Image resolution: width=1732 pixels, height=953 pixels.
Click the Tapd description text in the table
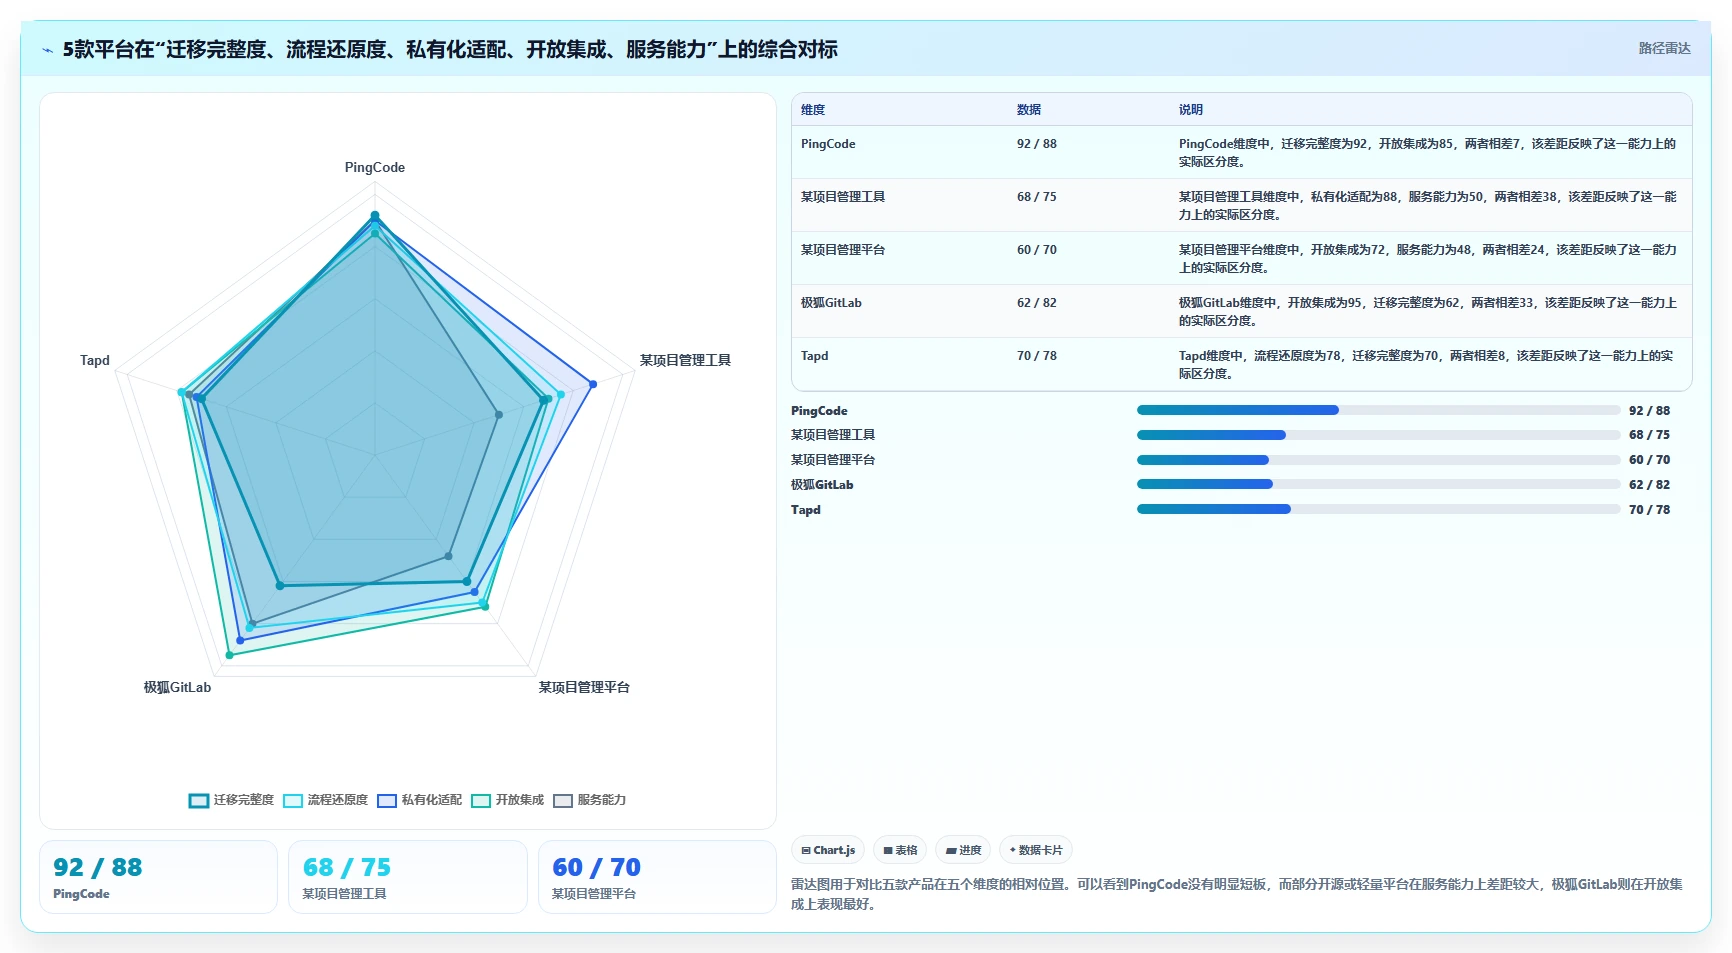pyautogui.click(x=1426, y=365)
